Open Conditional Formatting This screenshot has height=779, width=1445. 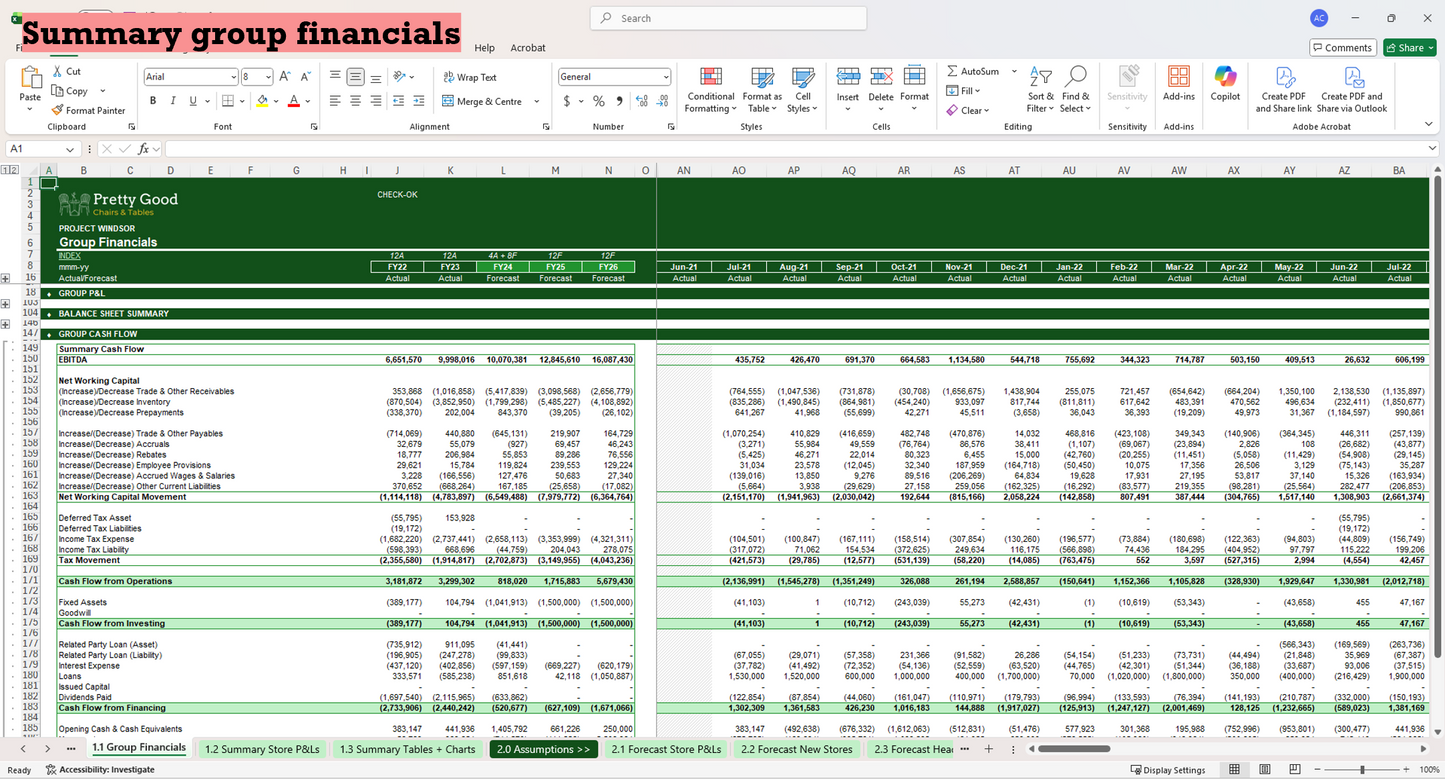[x=710, y=89]
